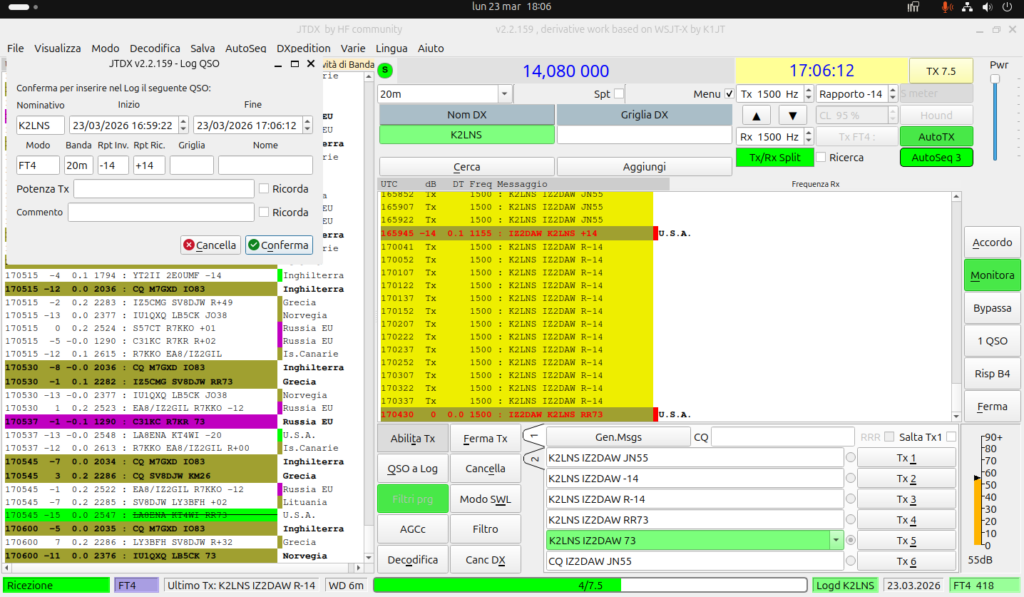Select message tab 2 beside Gen.Msgs
This screenshot has width=1024, height=597.
coord(534,460)
